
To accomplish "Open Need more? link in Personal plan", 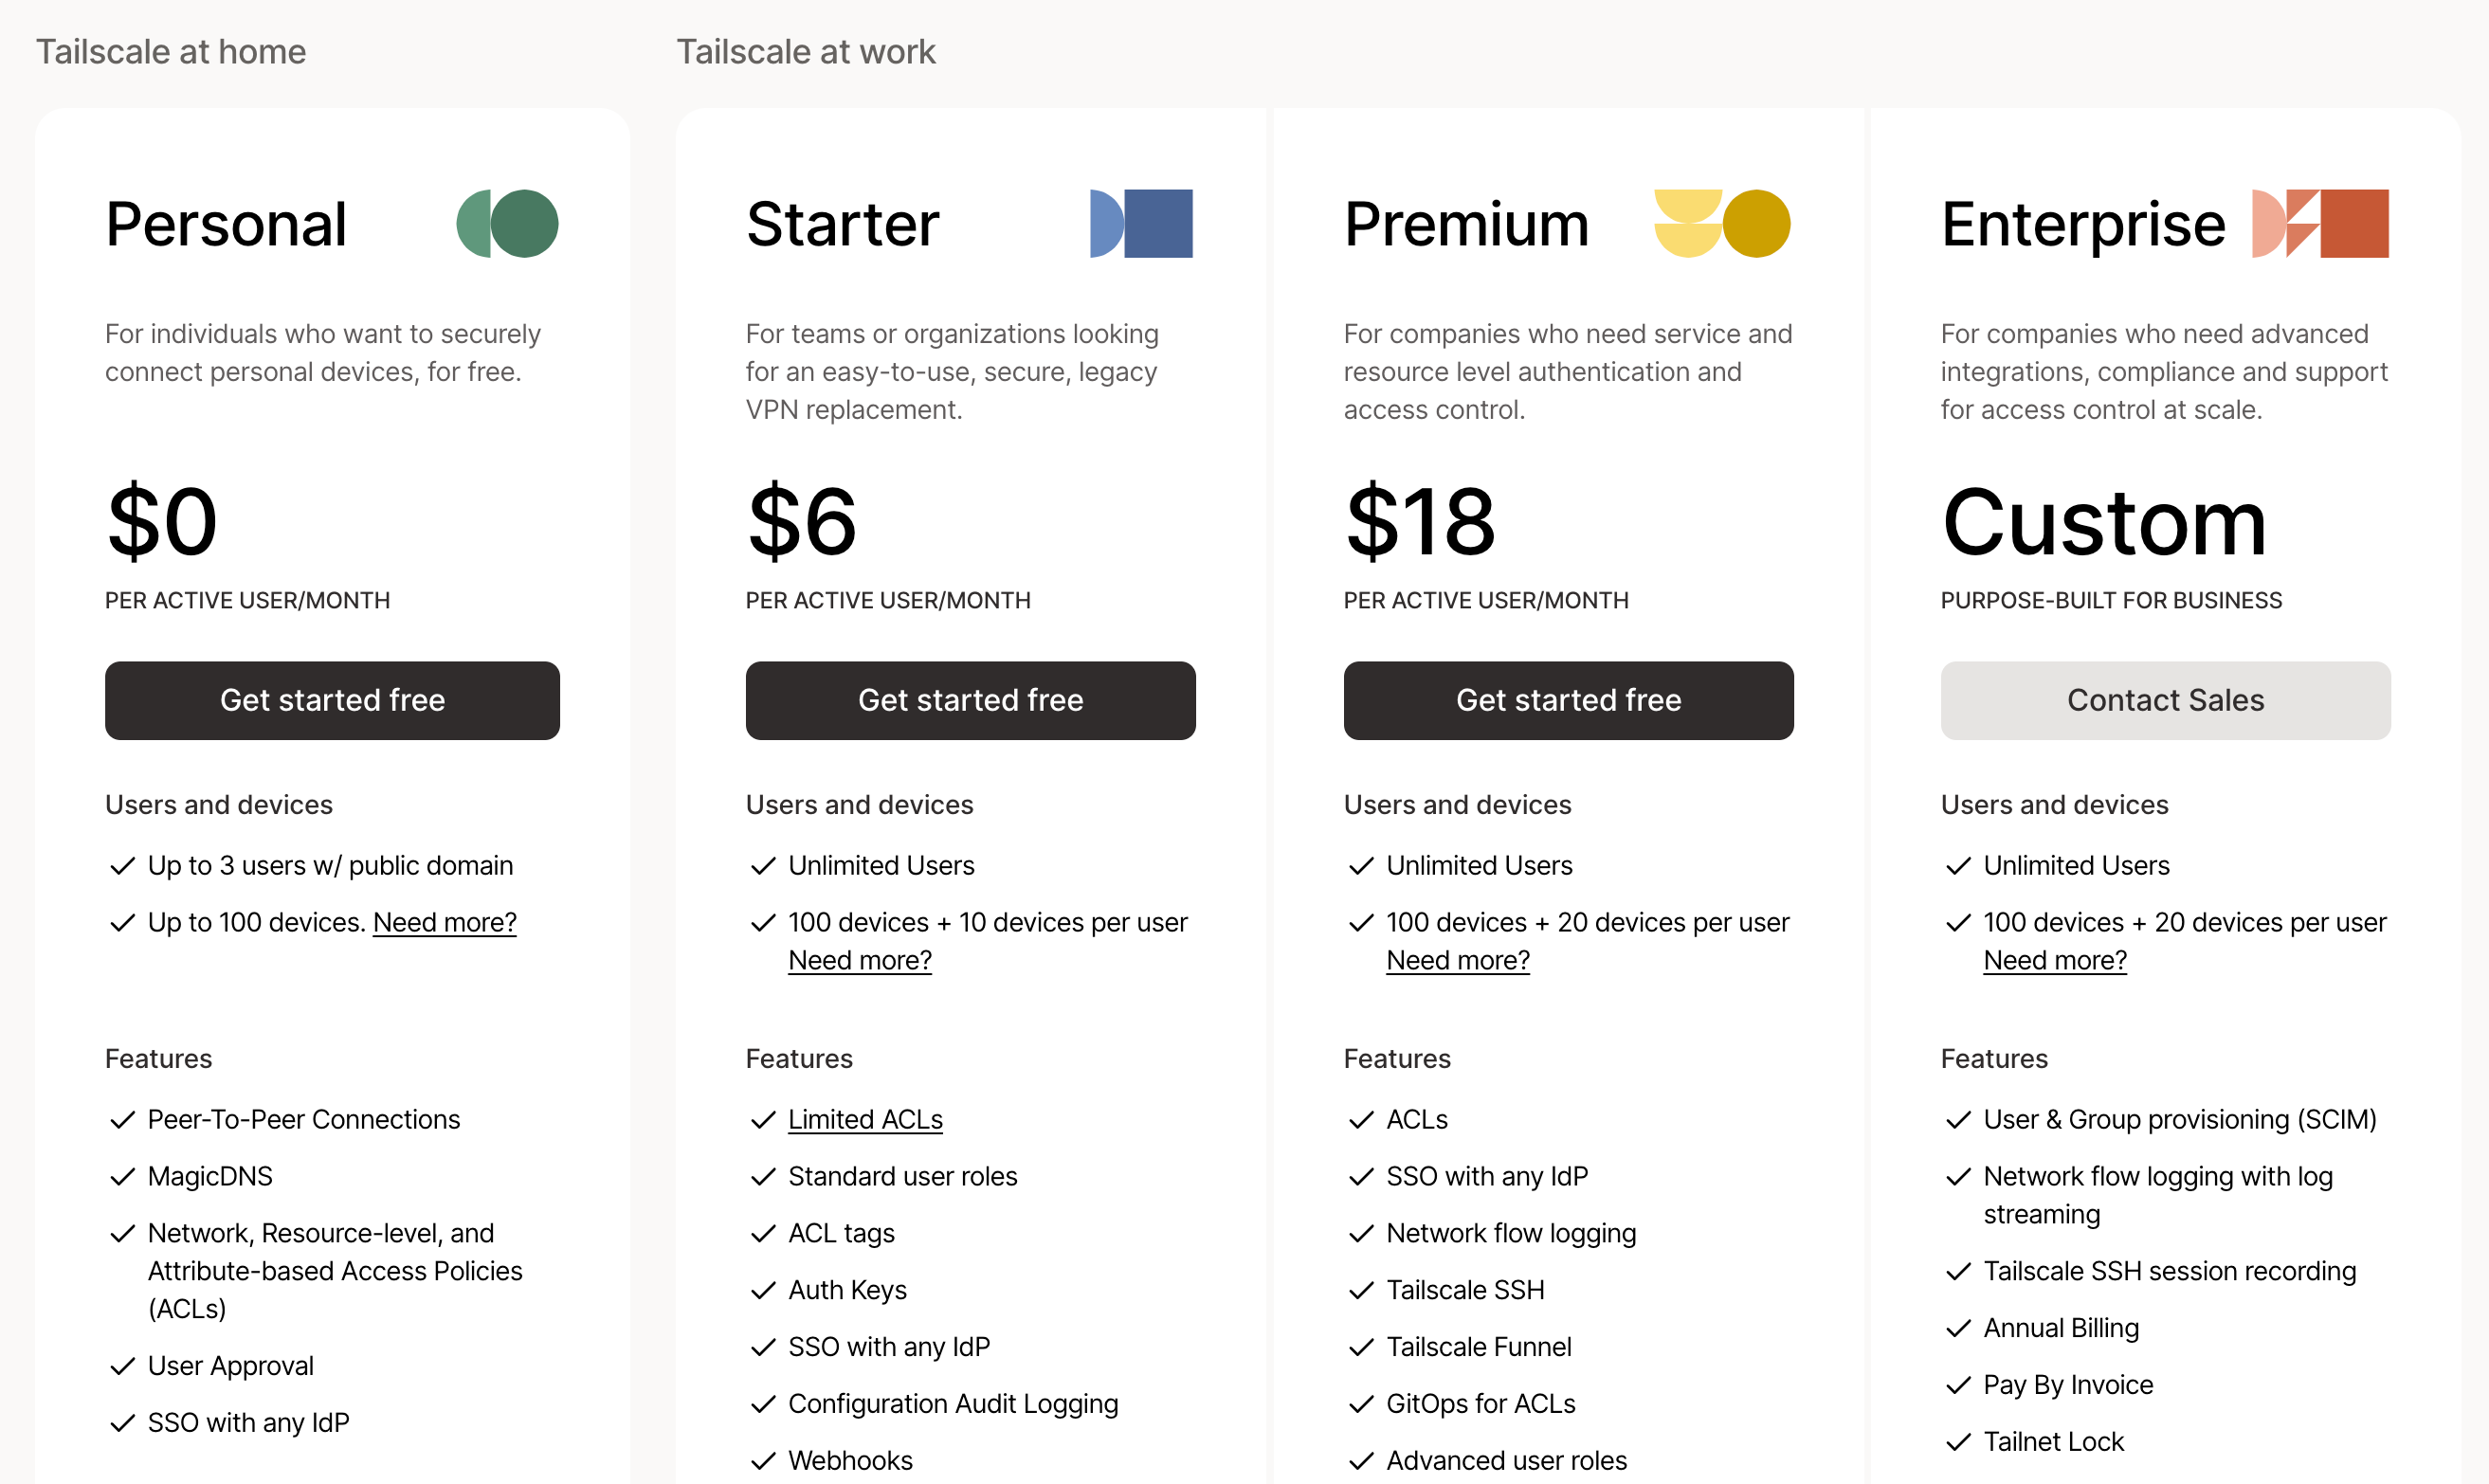I will click(444, 922).
